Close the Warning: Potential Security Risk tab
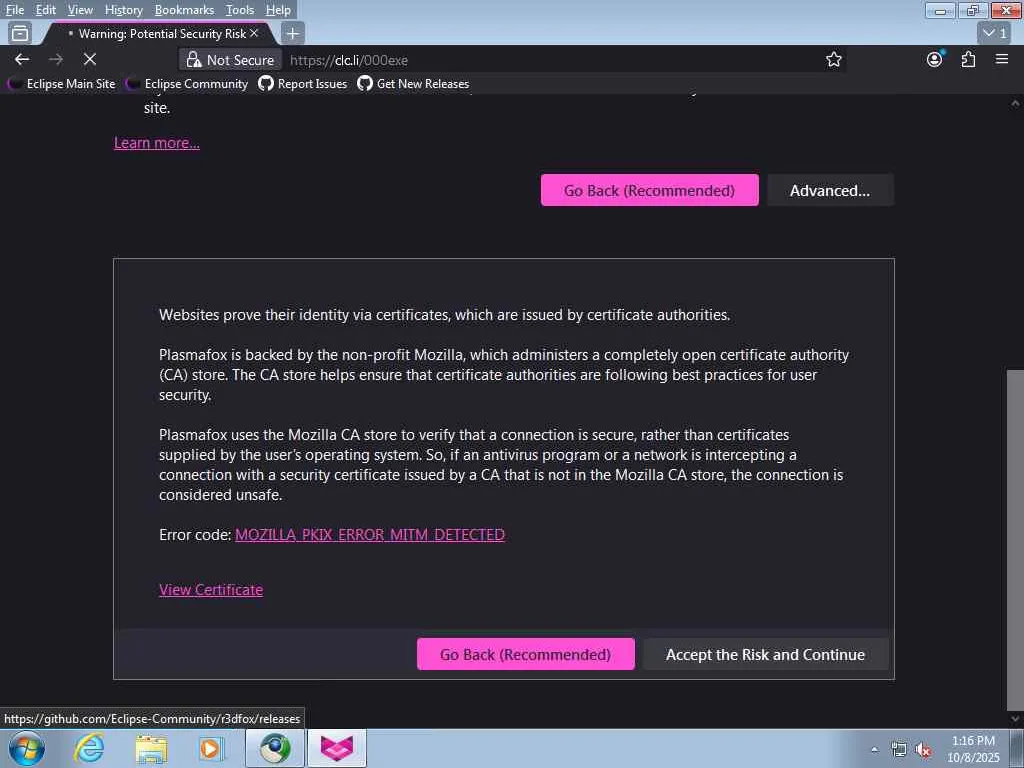Screen dimensions: 1024x768 point(254,33)
